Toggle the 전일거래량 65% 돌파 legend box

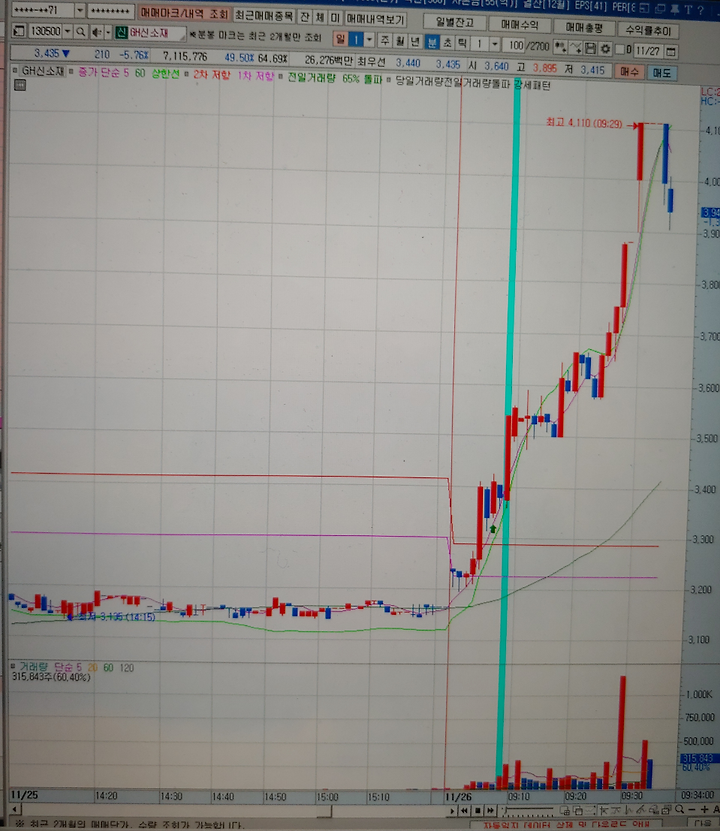(281, 77)
